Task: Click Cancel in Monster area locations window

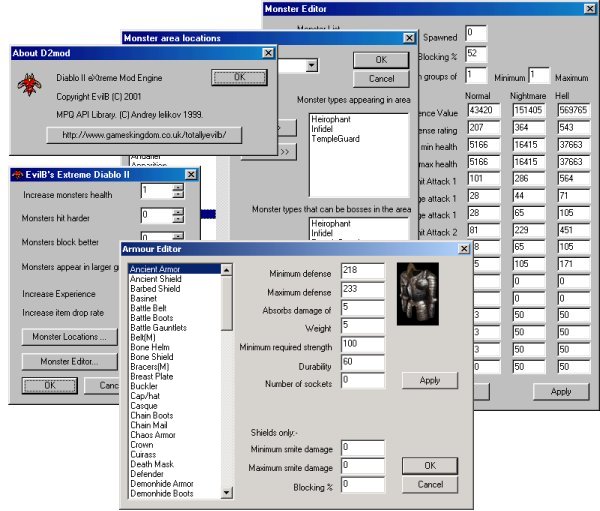Action: 381,78
